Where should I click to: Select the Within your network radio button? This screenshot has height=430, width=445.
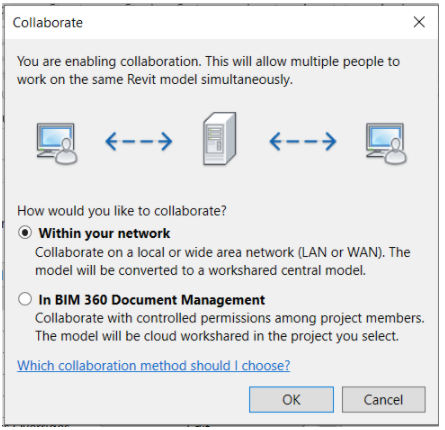[x=25, y=232]
